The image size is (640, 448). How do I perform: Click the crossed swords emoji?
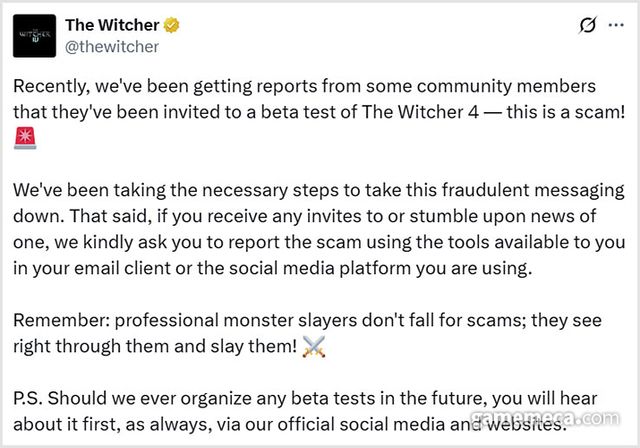click(x=314, y=348)
